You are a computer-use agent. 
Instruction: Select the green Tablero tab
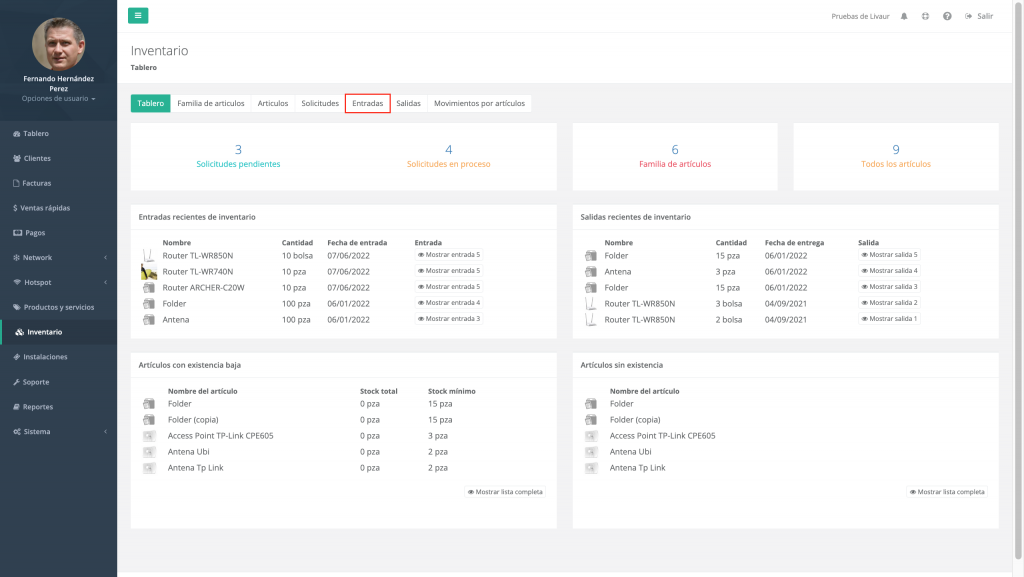point(150,103)
